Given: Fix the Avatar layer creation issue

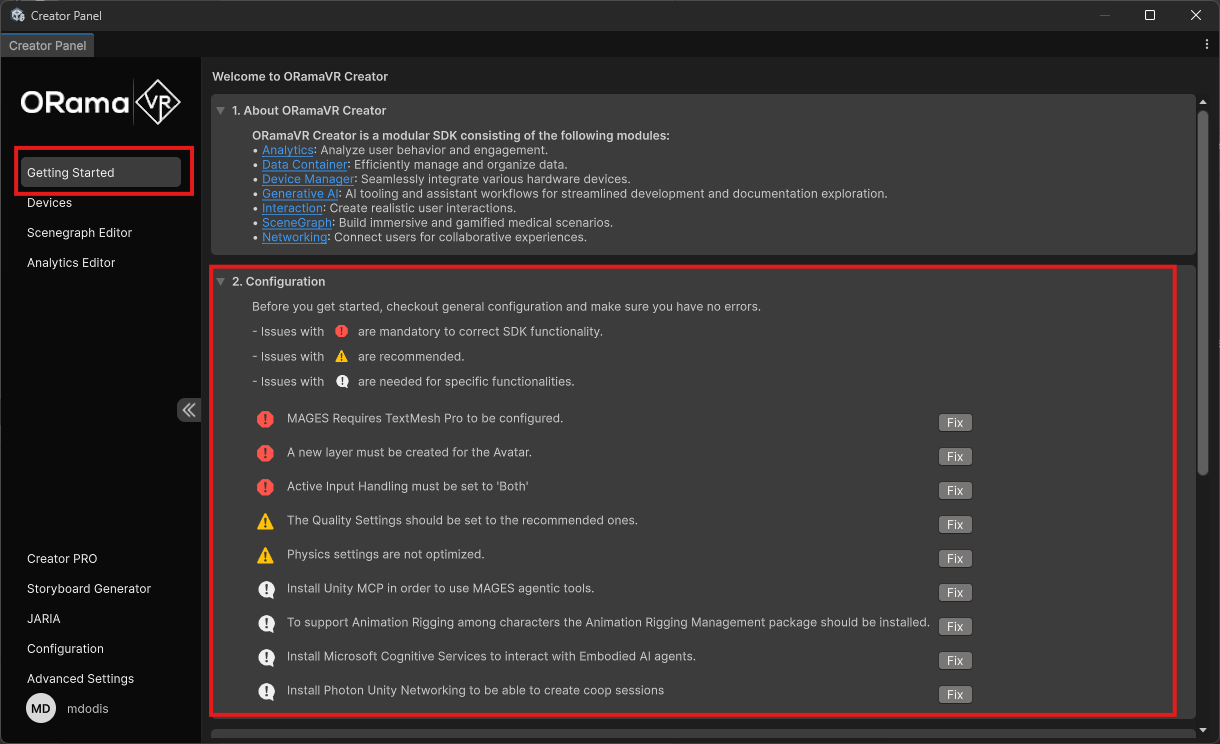Looking at the screenshot, I should coord(955,457).
